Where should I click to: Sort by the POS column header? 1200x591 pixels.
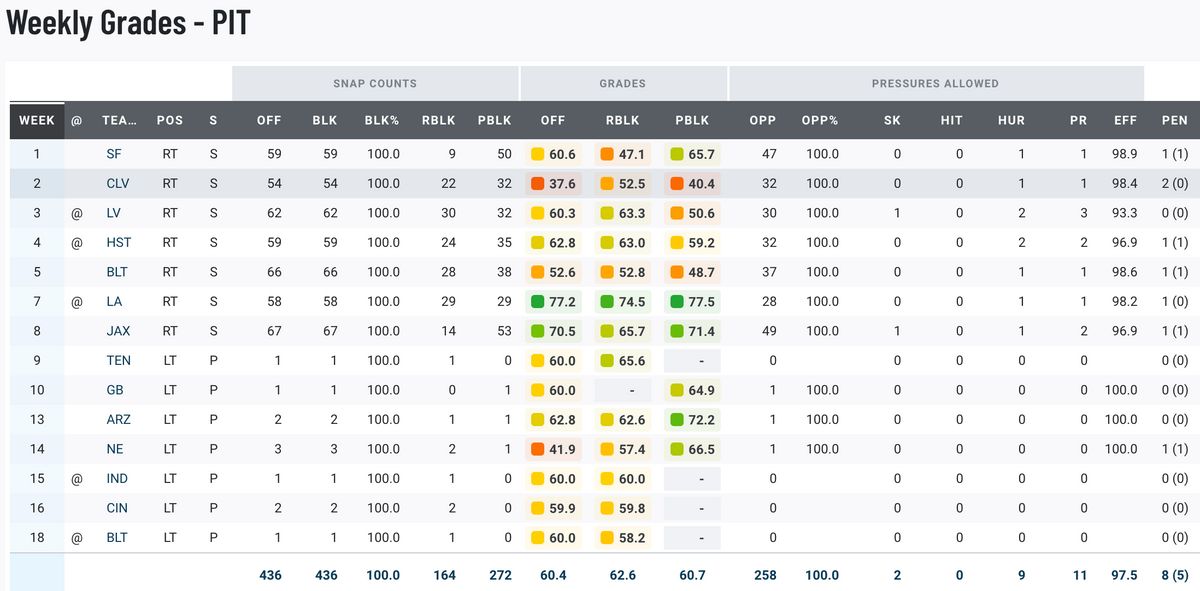(x=170, y=120)
